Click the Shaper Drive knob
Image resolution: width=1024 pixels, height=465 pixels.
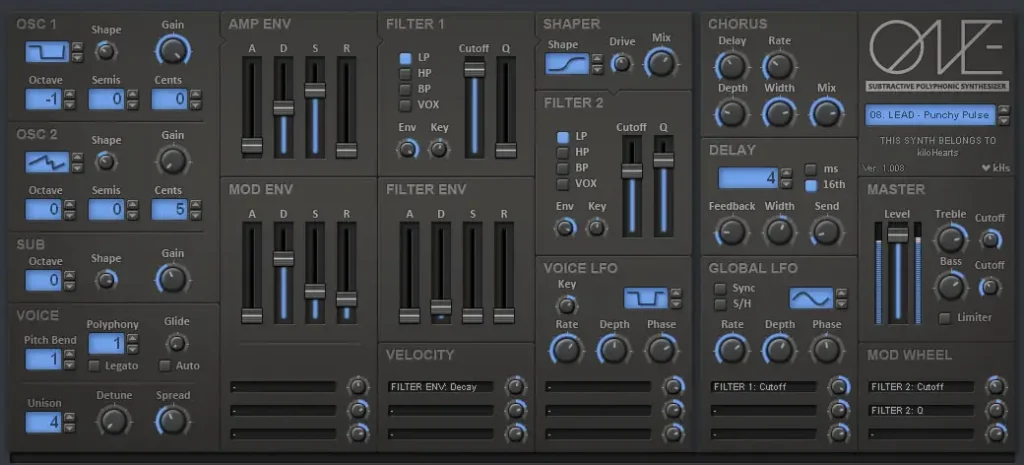point(621,63)
